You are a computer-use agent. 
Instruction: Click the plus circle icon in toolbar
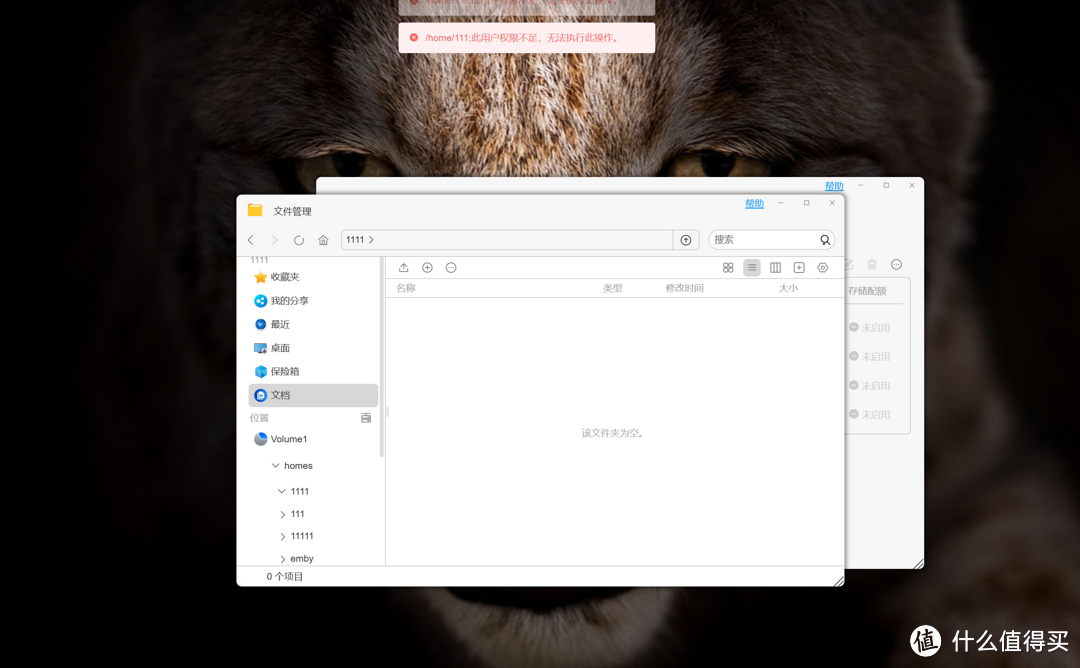click(427, 267)
